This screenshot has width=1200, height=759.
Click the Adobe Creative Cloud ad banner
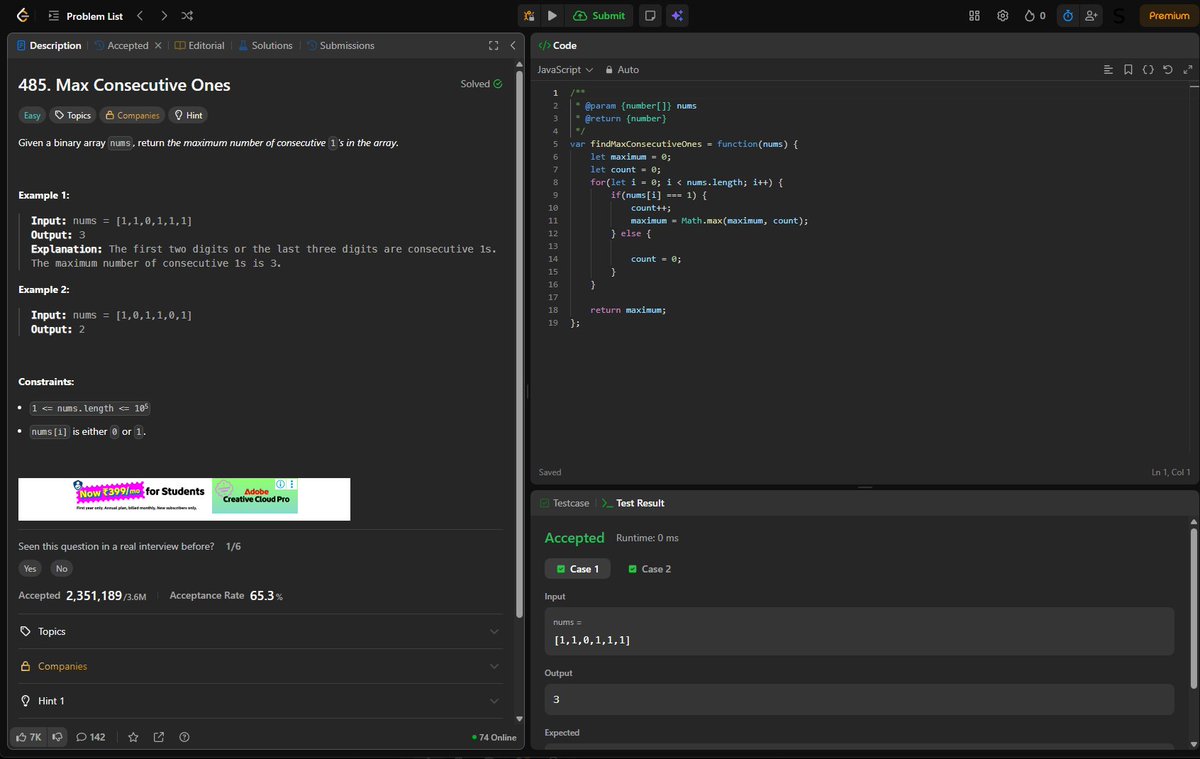pos(184,499)
